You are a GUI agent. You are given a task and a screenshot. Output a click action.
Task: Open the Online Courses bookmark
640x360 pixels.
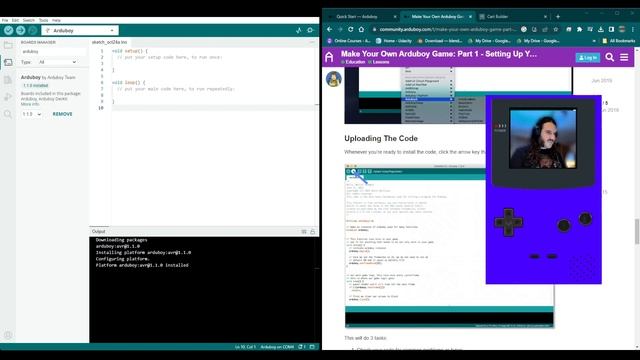(349, 41)
